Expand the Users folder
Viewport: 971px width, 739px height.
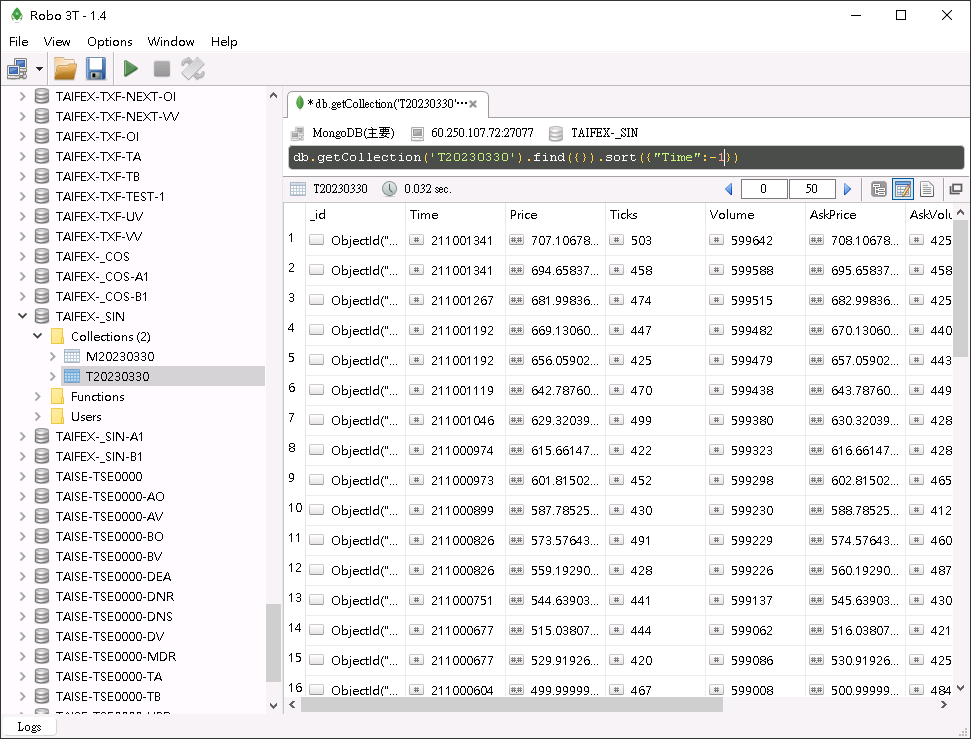point(38,416)
